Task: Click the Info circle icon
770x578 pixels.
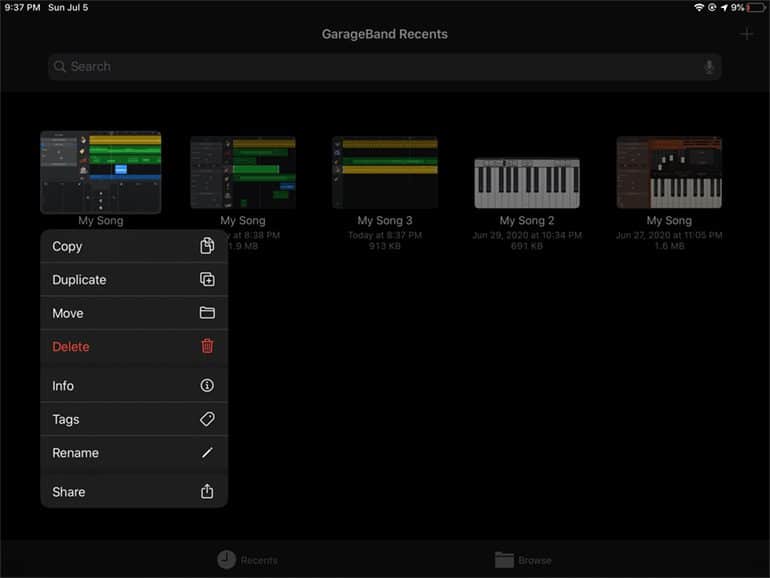Action: tap(207, 386)
